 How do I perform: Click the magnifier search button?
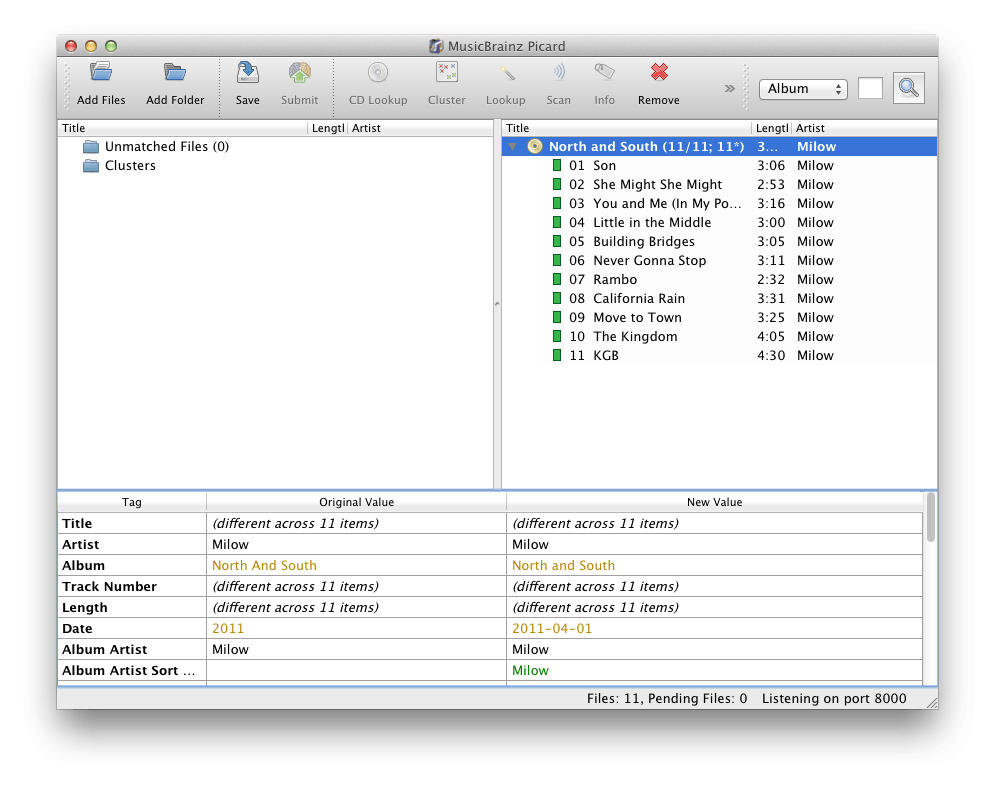click(908, 88)
